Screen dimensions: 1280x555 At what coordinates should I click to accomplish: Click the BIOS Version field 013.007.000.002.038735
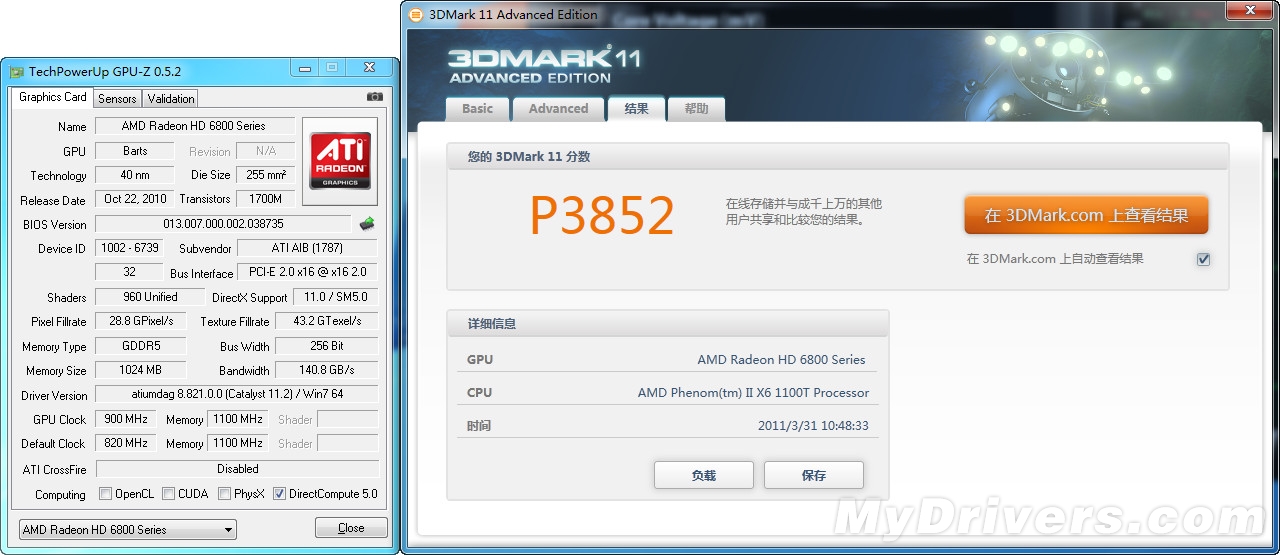tap(224, 224)
